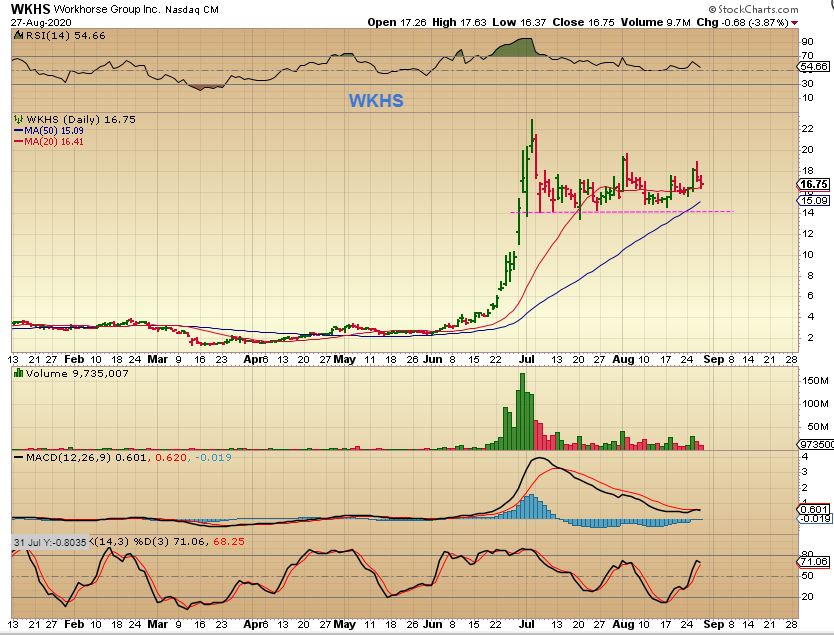The image size is (834, 635).
Task: Click the 54.66 value tag on RSI axis
Action: [813, 66]
